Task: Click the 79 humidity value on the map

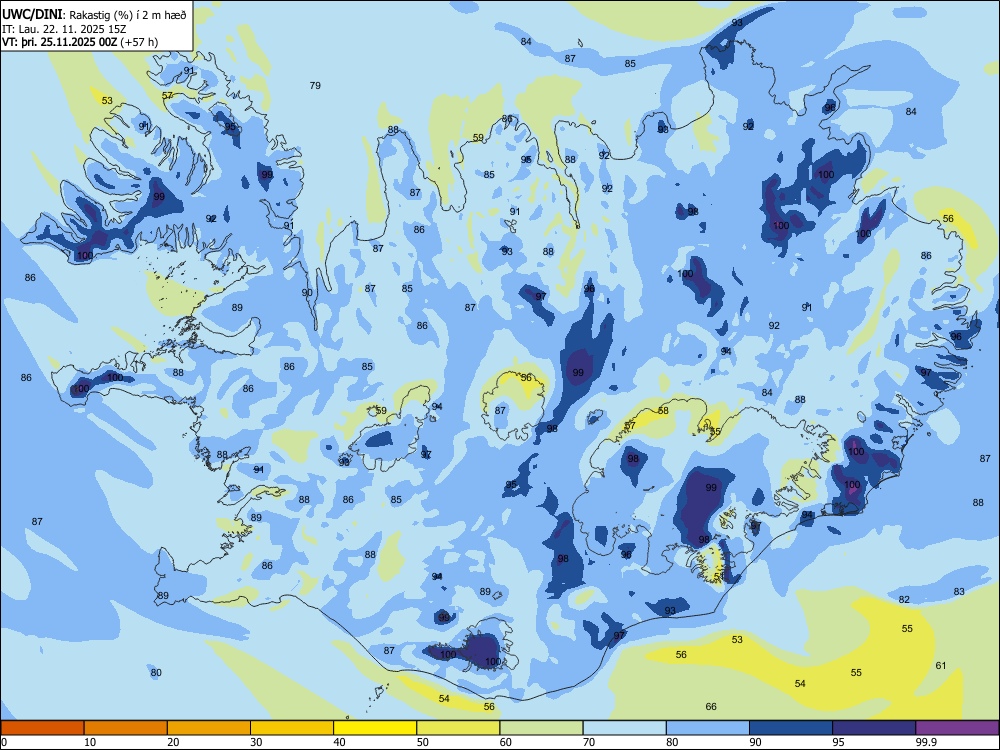Action: (x=315, y=85)
